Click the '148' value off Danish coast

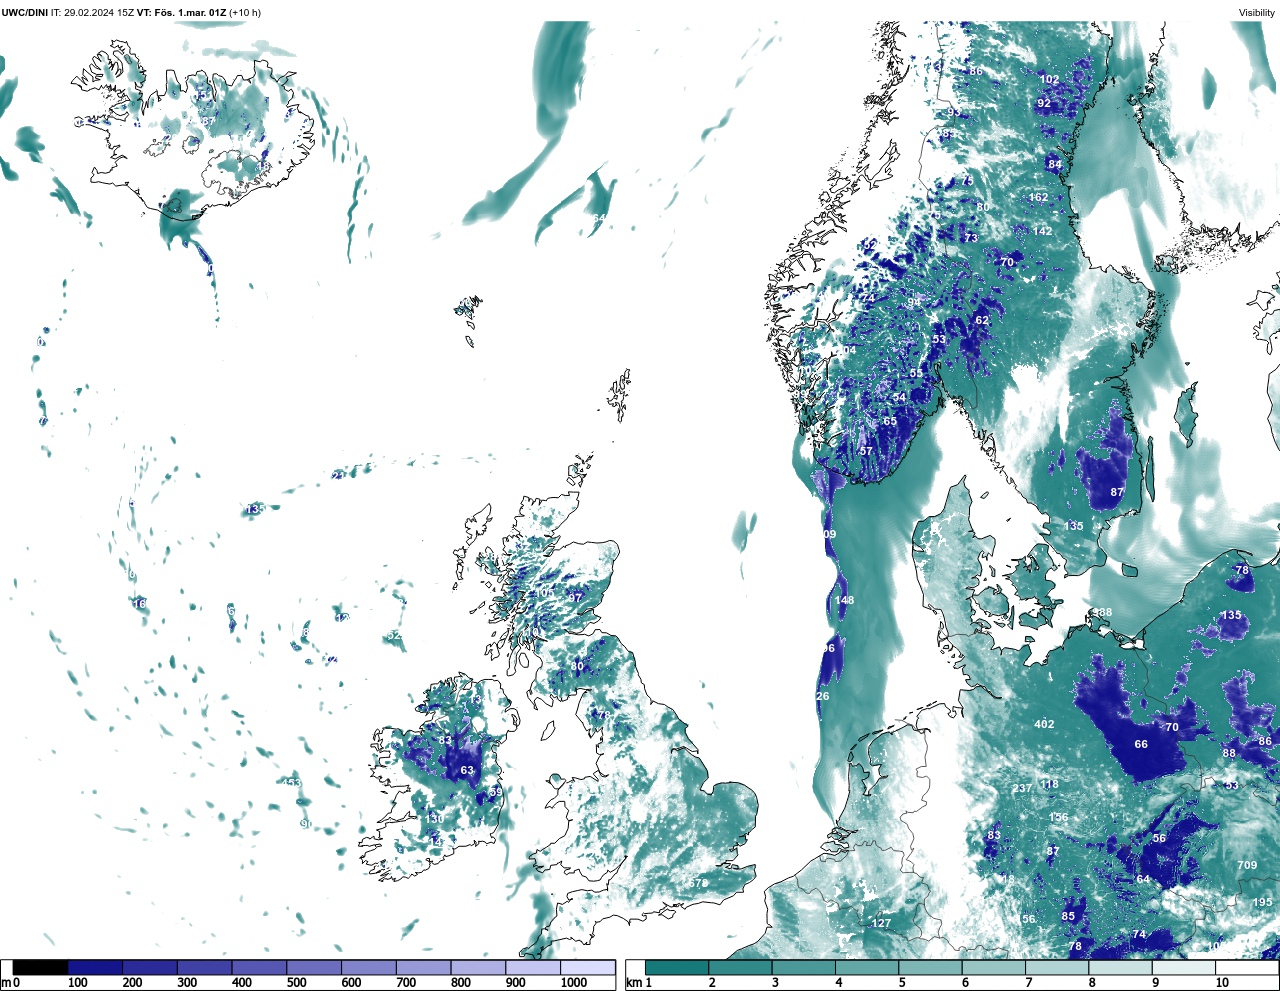click(x=844, y=601)
